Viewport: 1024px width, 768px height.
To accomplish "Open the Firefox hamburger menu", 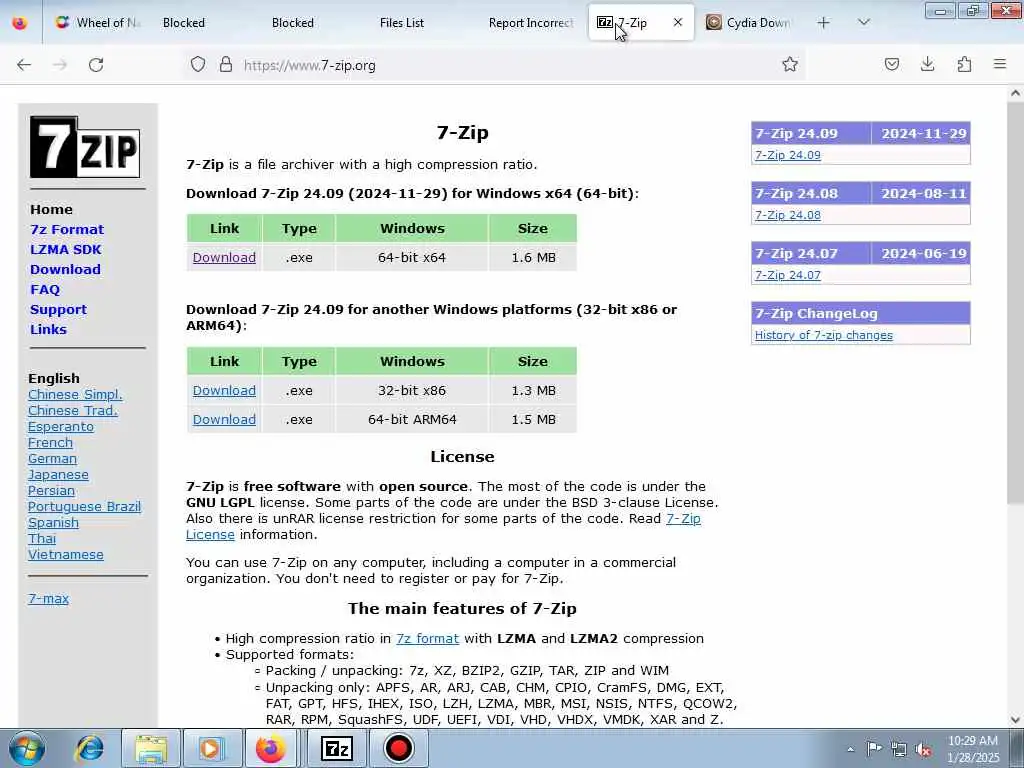I will pos(1000,64).
